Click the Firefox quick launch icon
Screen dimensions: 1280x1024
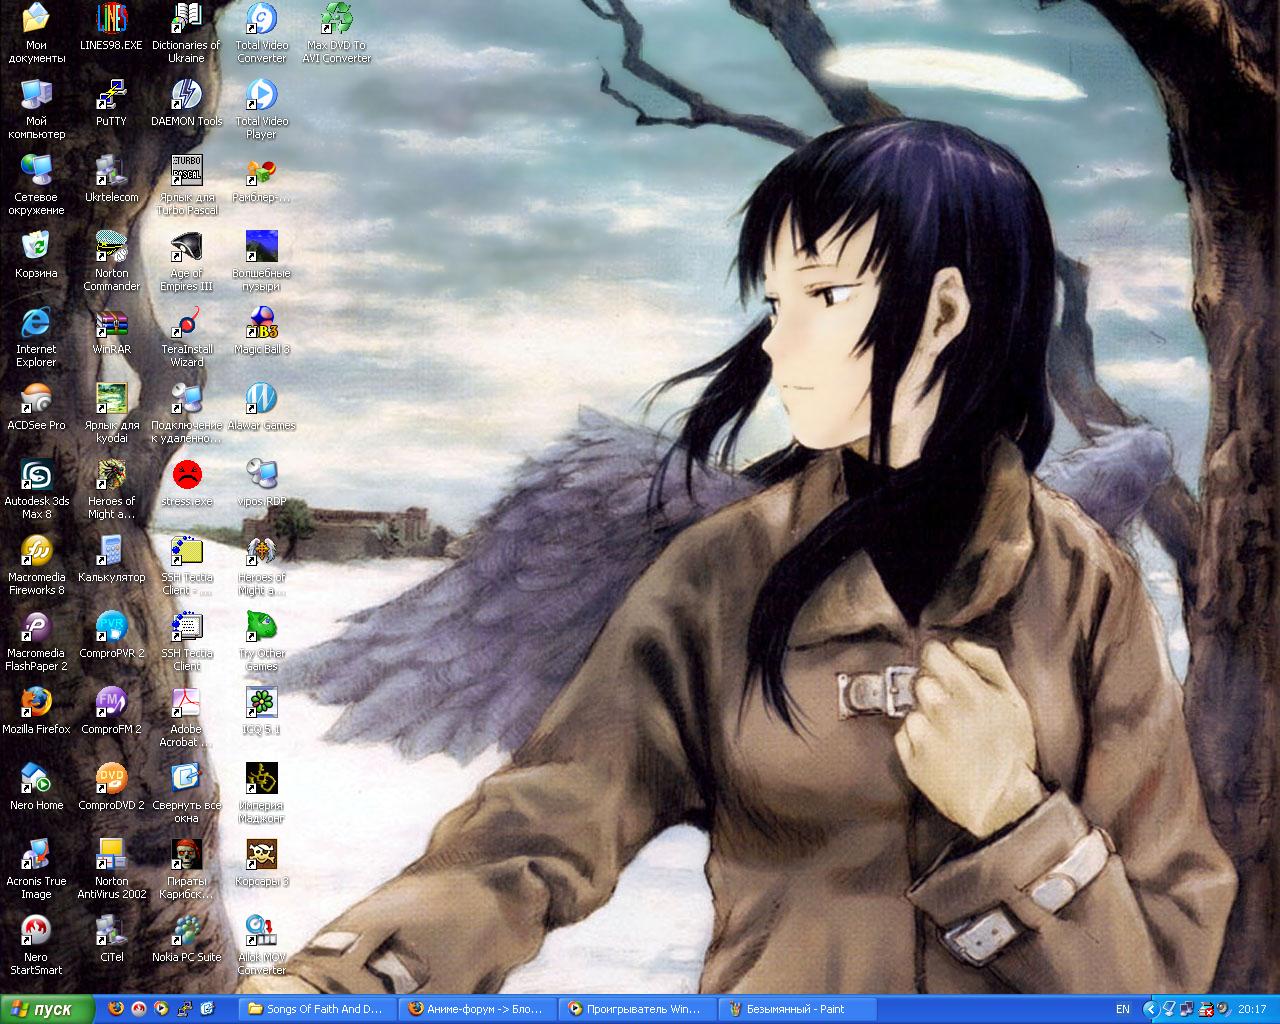pos(116,1009)
